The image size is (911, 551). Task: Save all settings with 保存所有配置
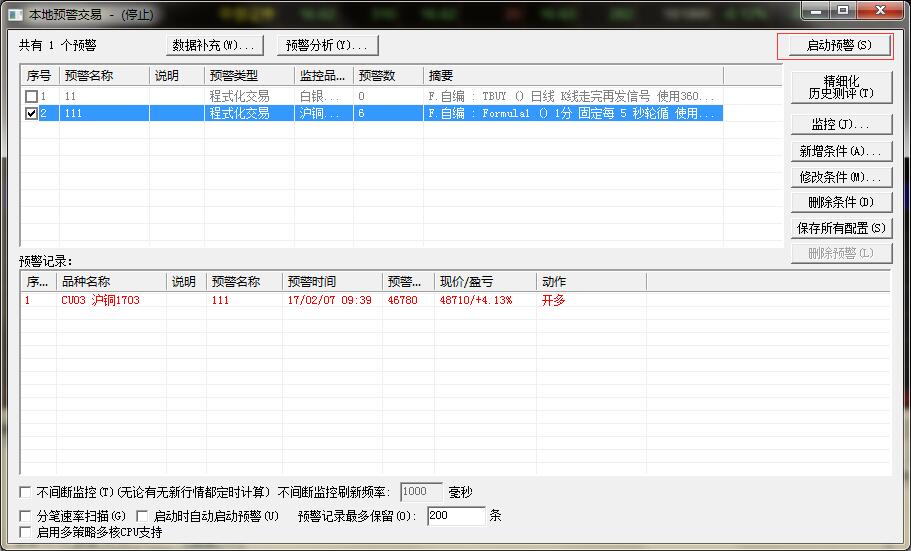point(840,228)
